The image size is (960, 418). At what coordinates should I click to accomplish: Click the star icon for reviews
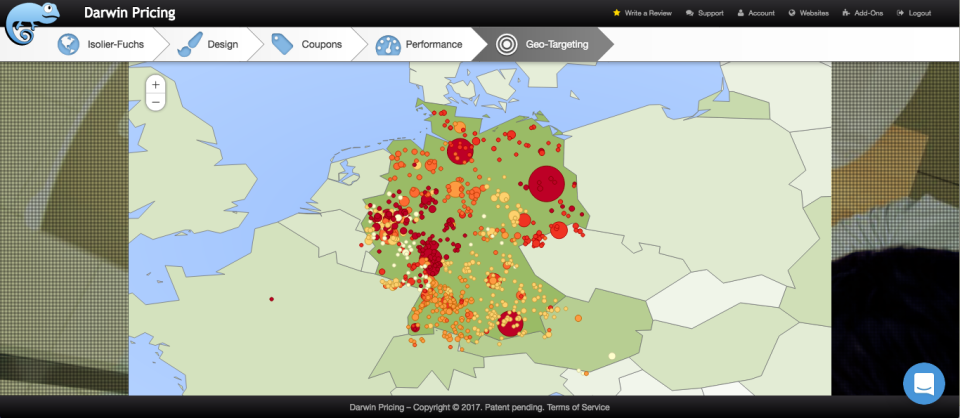[617, 13]
